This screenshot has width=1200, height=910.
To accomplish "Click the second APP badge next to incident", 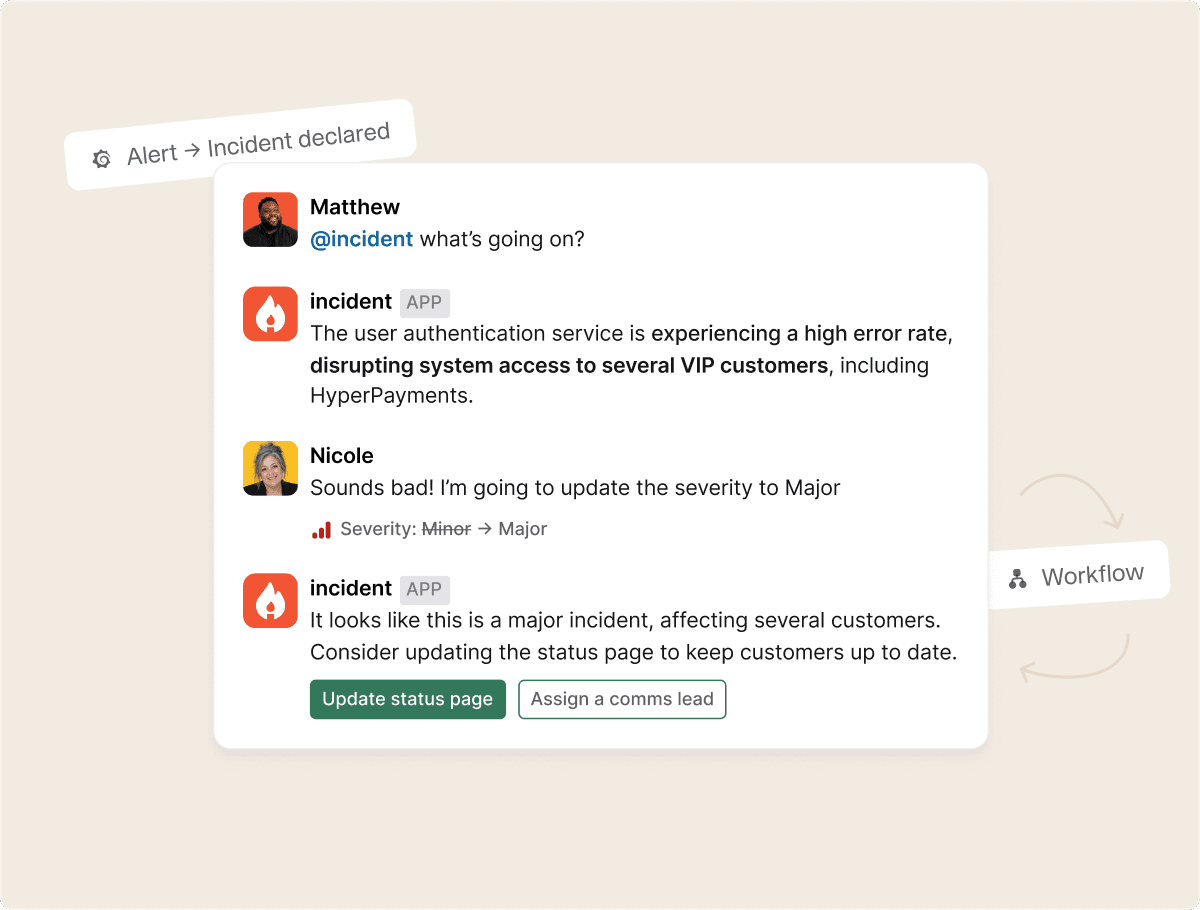I will [x=425, y=589].
